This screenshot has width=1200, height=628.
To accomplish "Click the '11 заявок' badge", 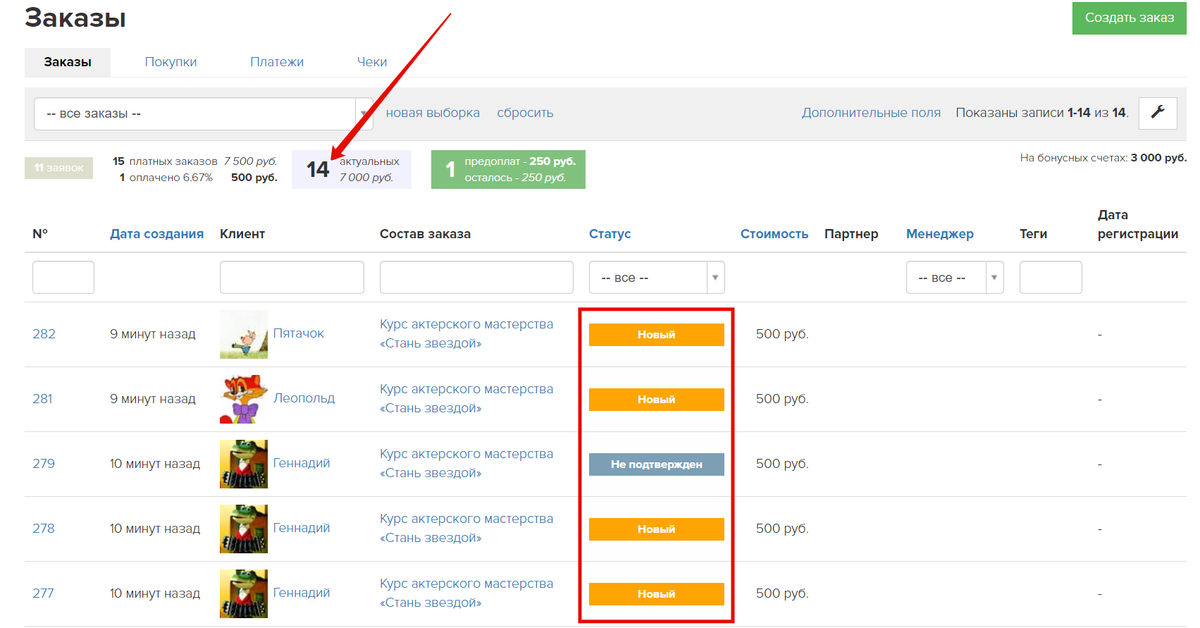I will click(x=59, y=167).
